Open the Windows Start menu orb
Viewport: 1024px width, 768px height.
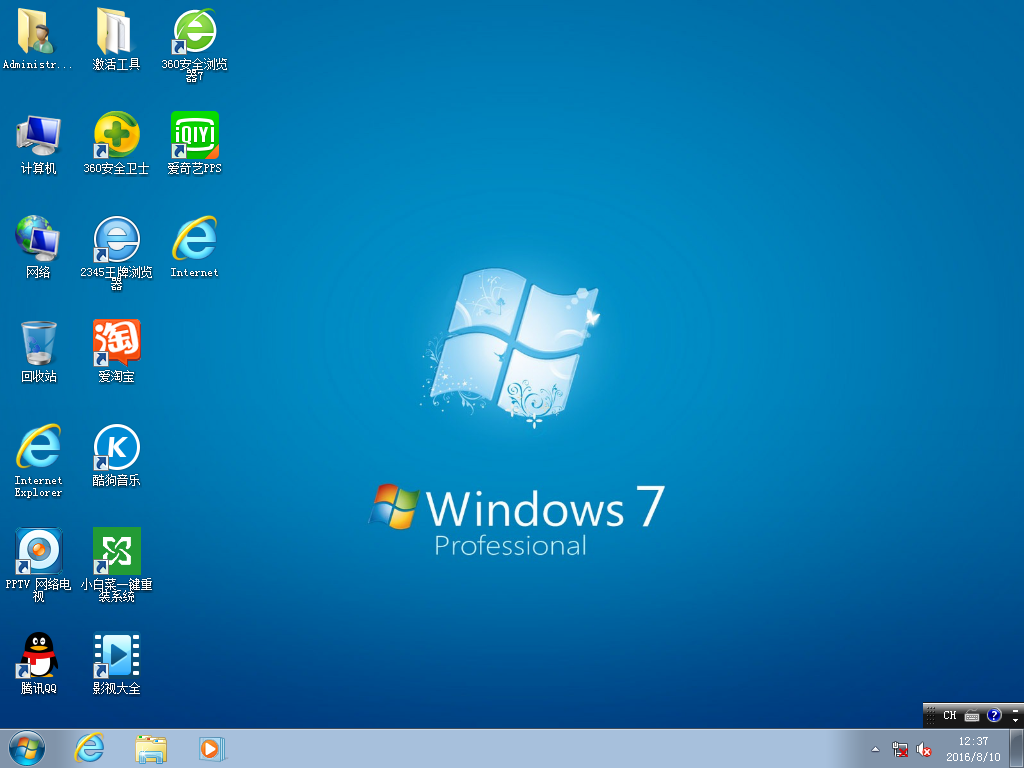coord(27,748)
